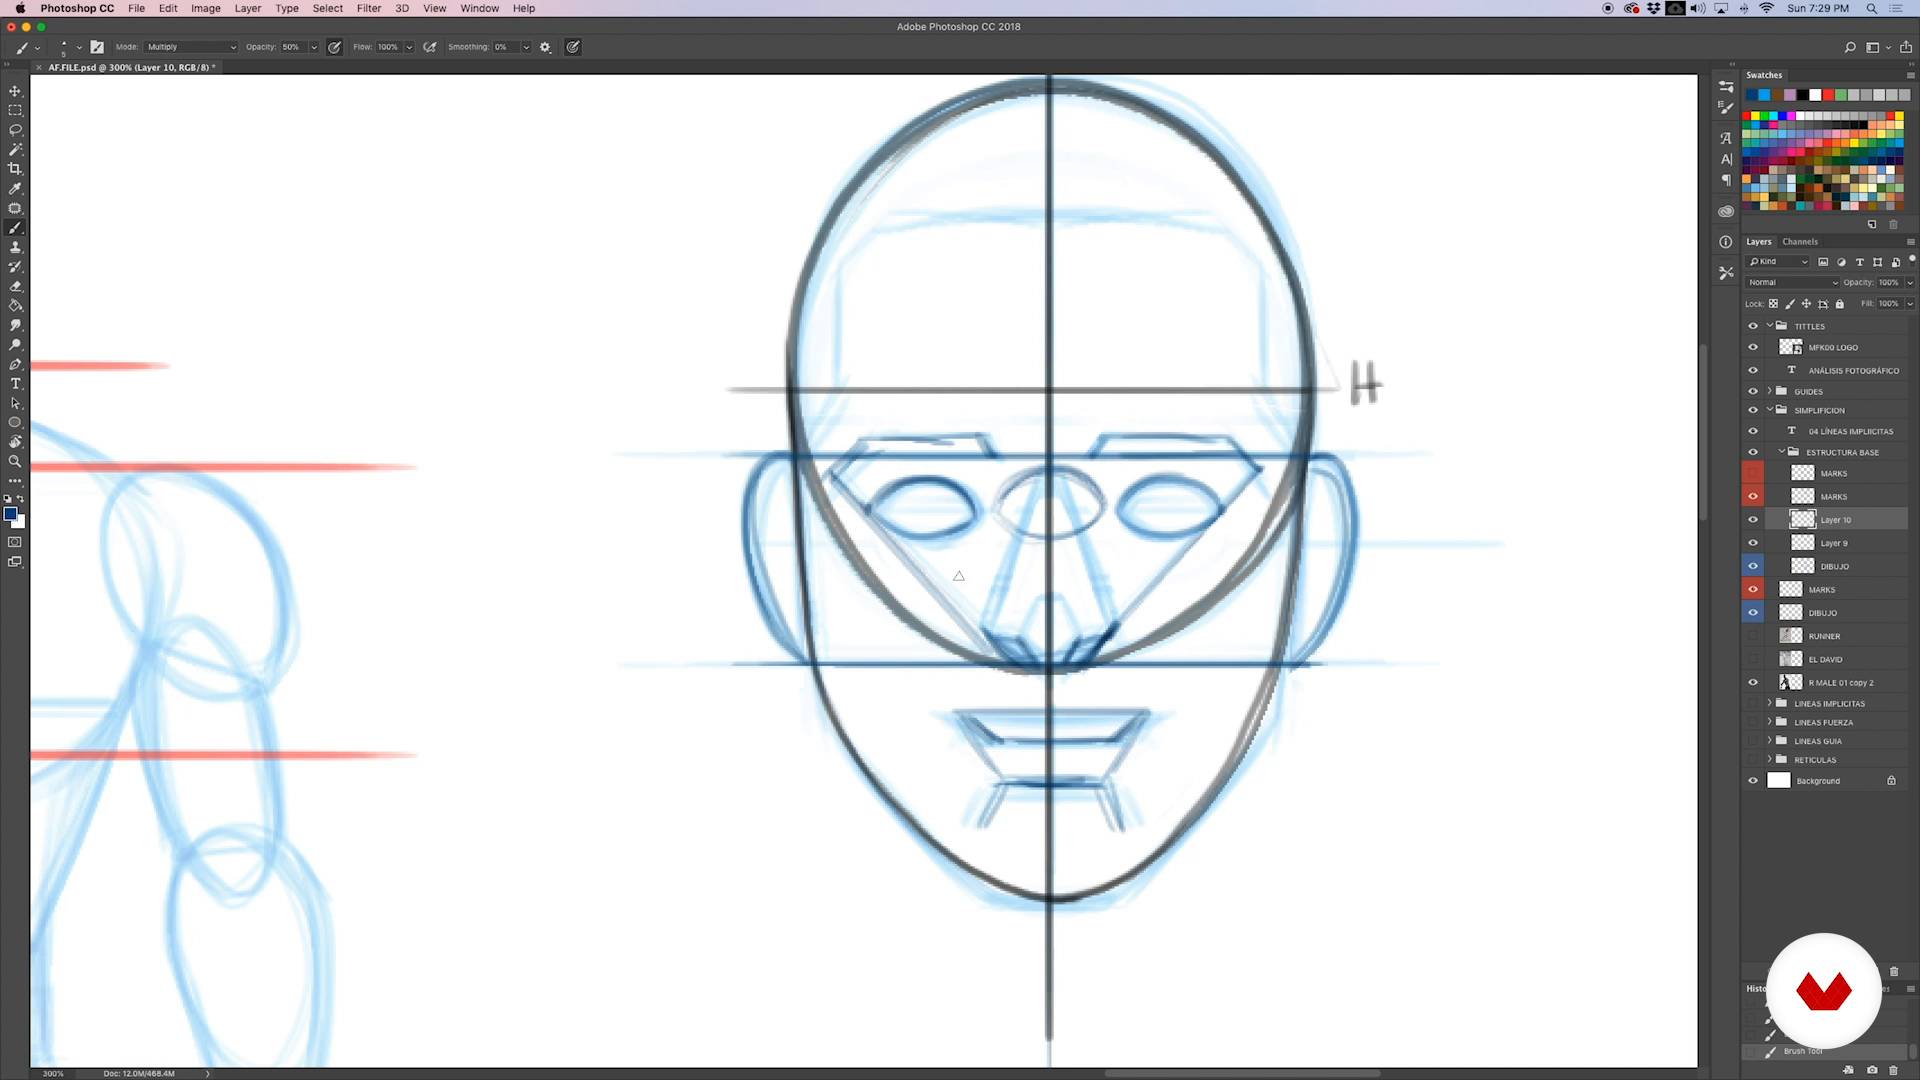Pick the red swatch in Swatches
Viewport: 1920px width, 1080px height.
click(x=1828, y=95)
